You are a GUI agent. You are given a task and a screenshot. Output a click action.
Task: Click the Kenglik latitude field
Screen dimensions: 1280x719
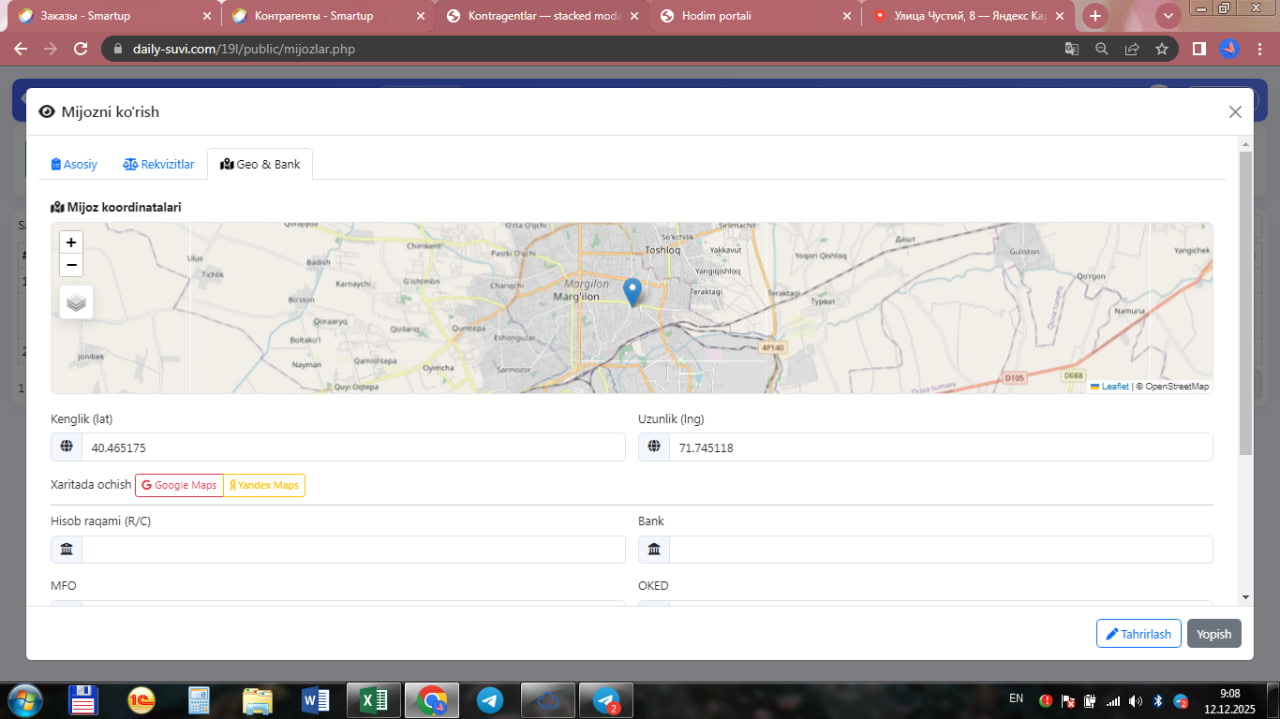352,448
